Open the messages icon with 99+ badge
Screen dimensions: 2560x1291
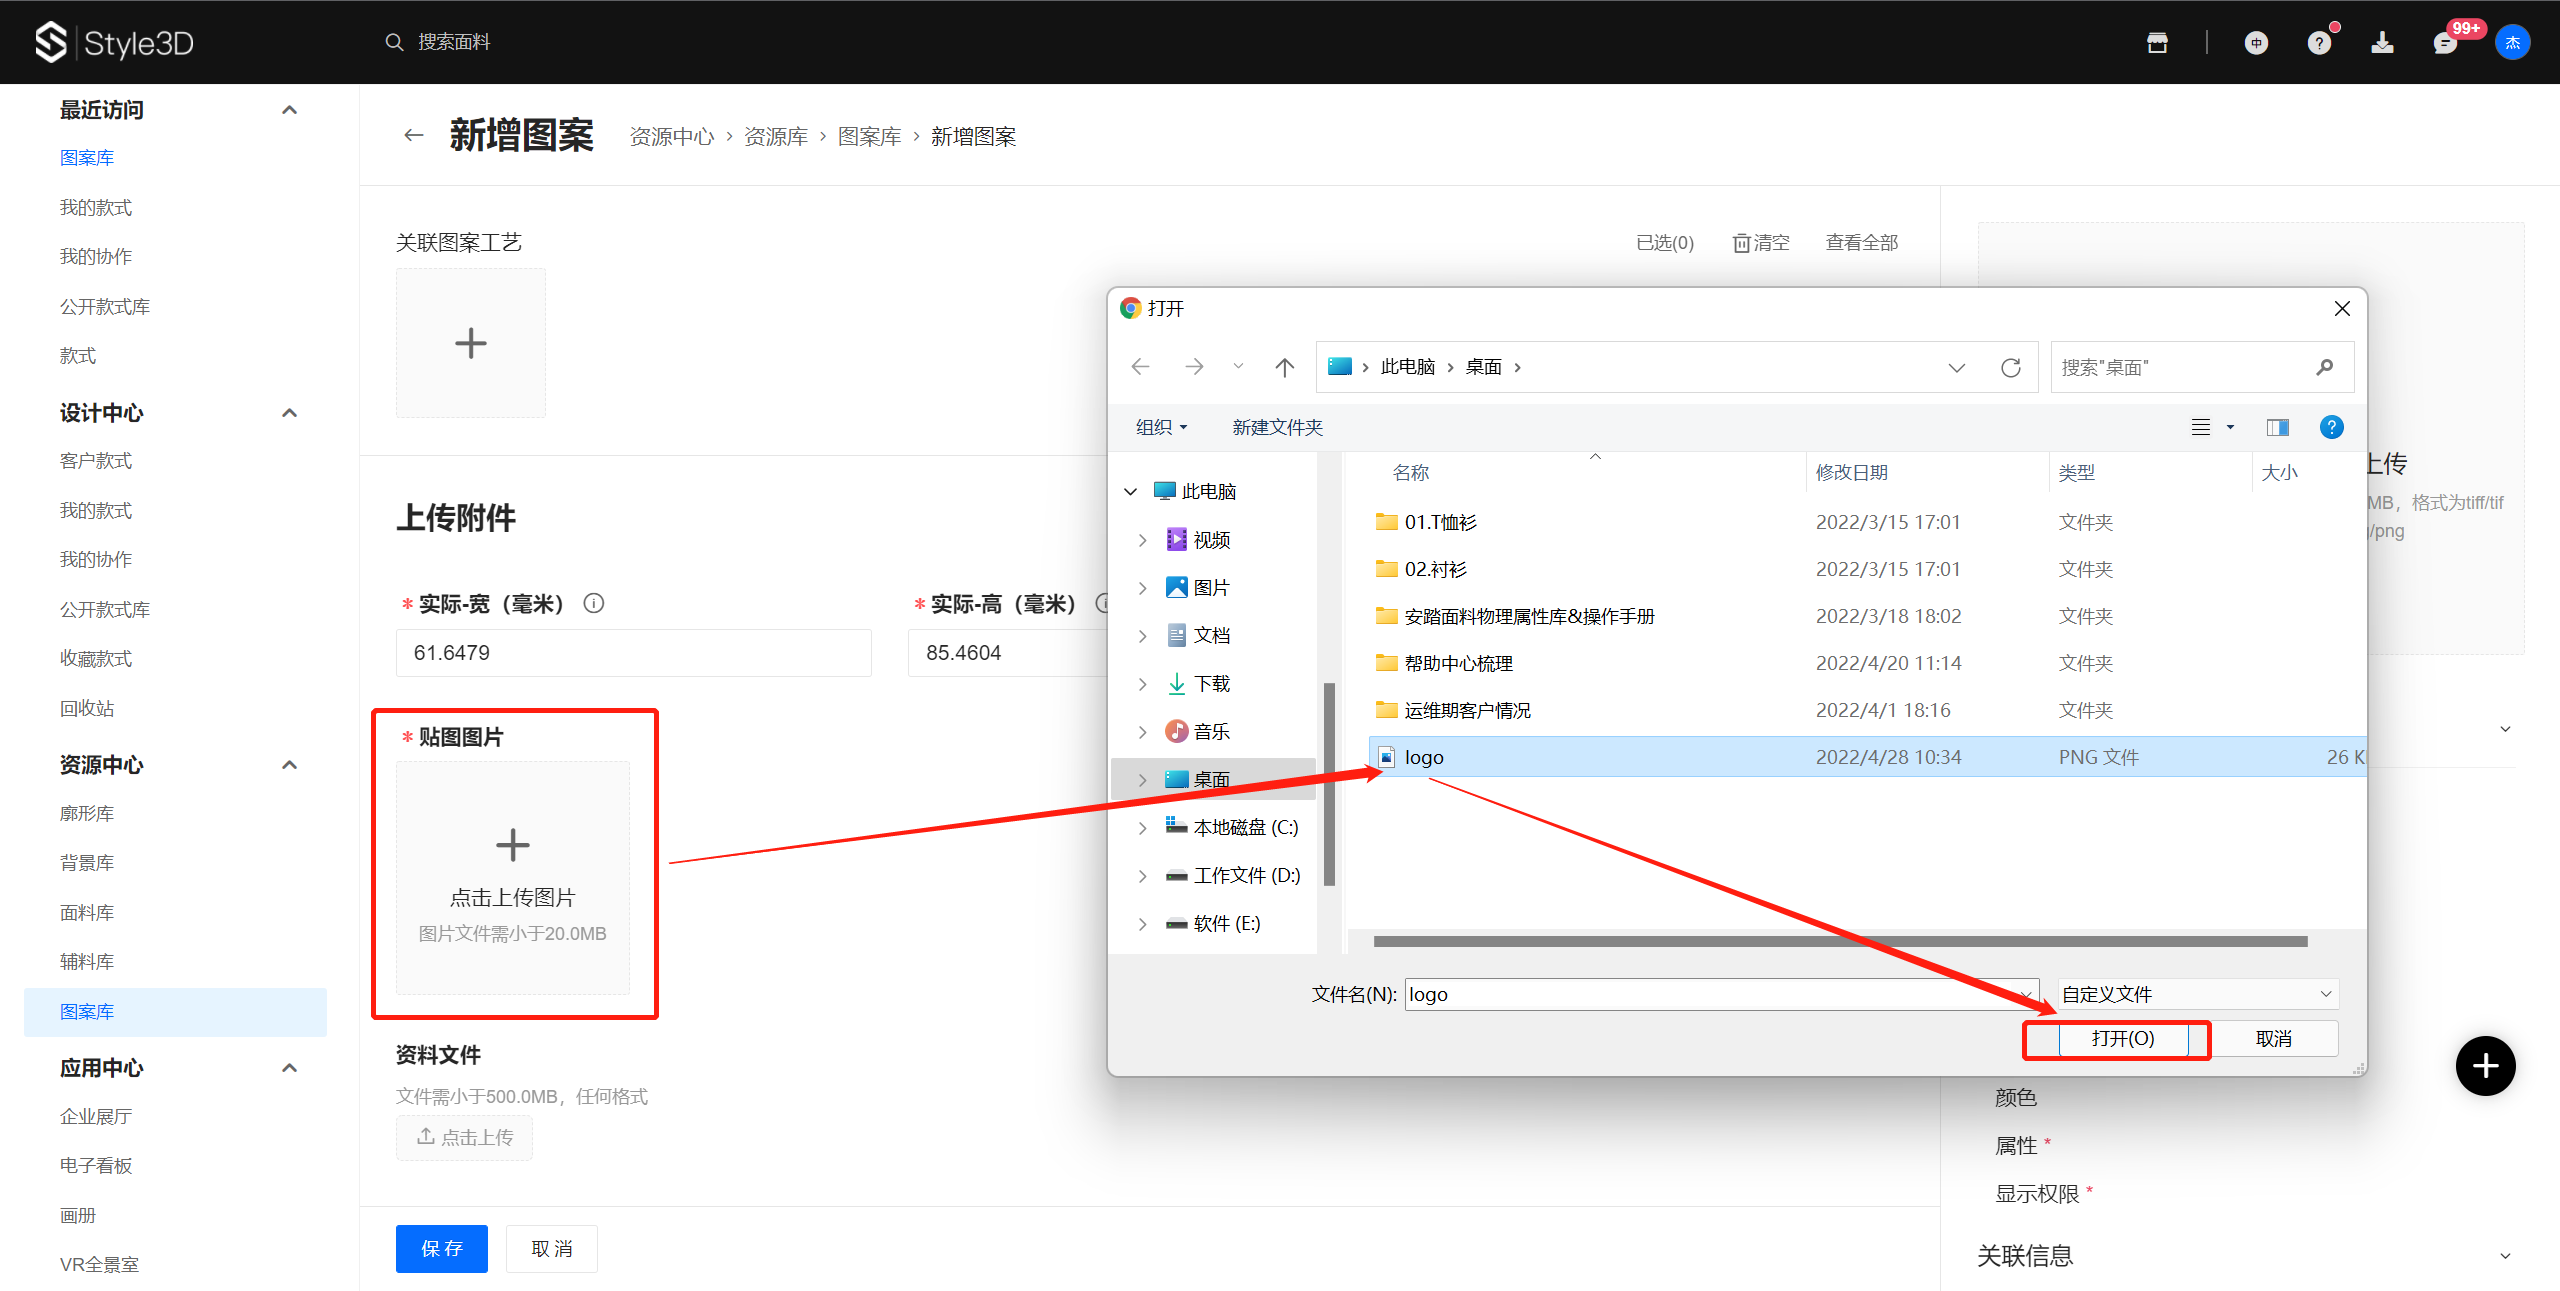(2445, 43)
